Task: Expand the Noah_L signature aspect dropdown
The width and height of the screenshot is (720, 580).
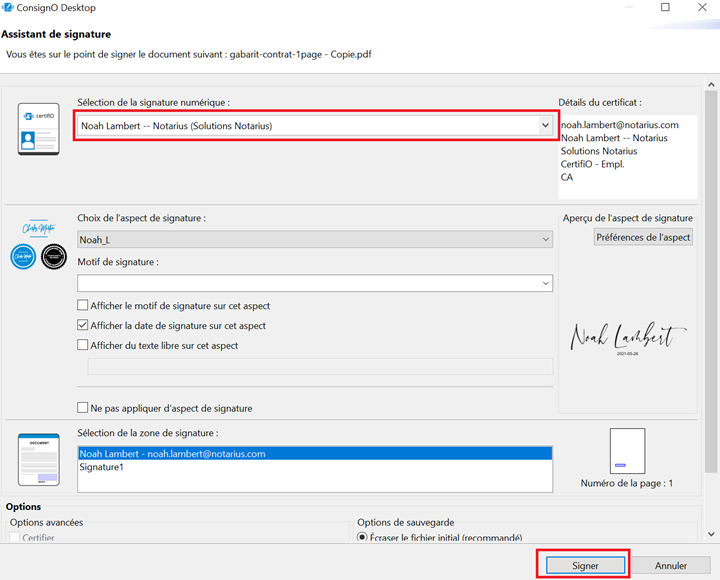Action: 544,240
